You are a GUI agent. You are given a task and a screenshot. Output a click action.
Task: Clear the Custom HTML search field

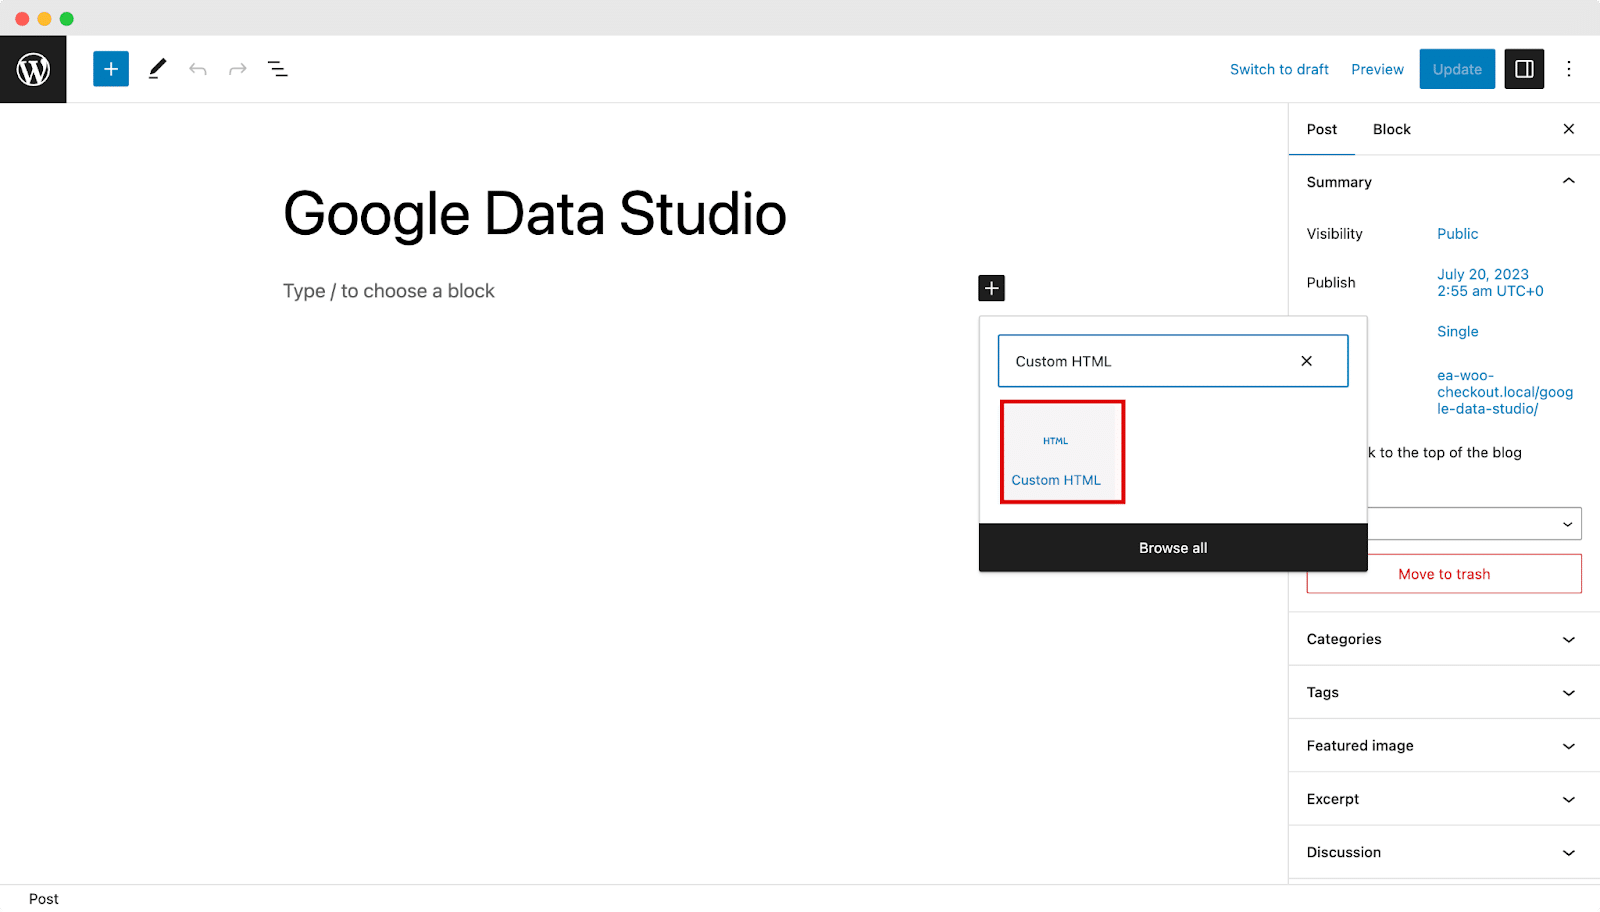1306,361
